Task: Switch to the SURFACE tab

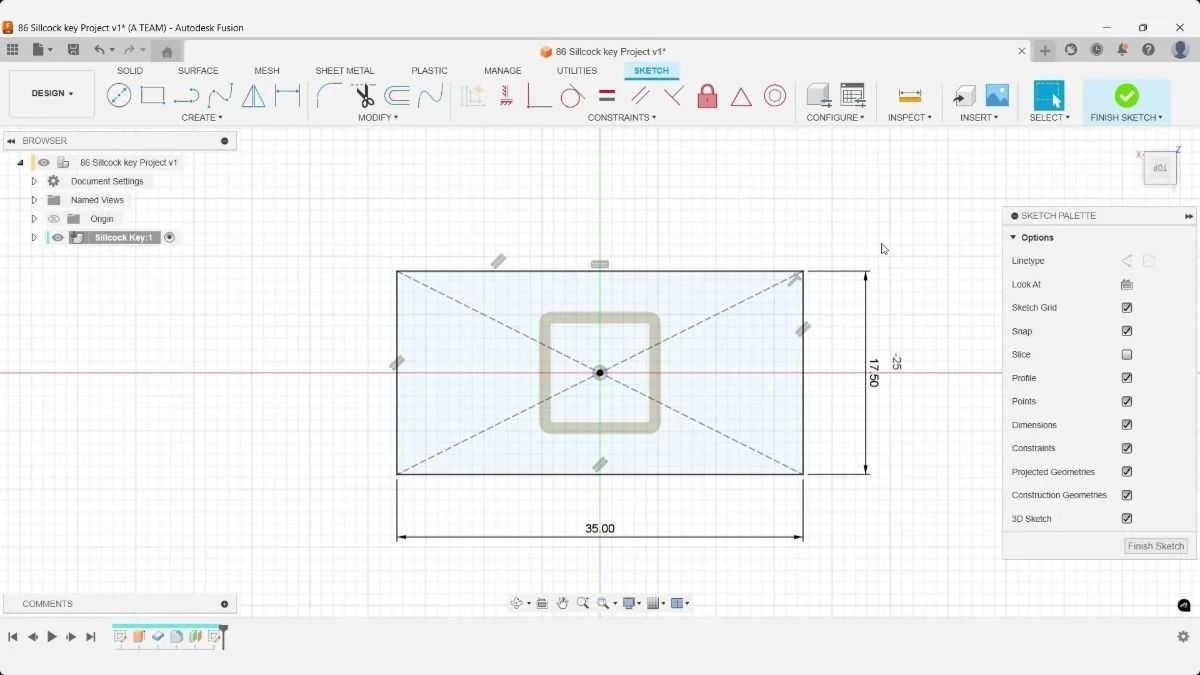Action: click(198, 71)
